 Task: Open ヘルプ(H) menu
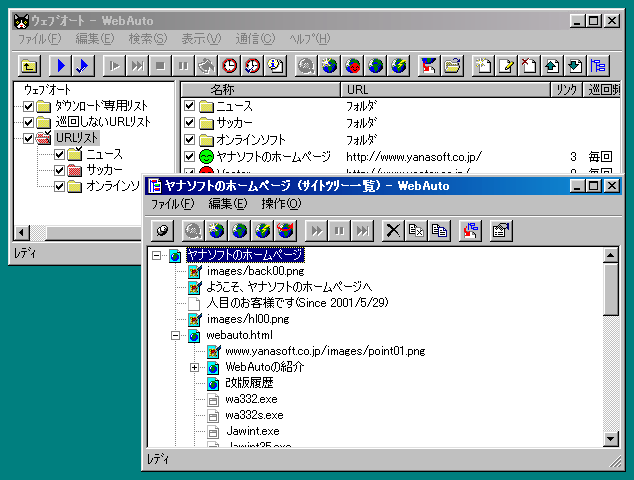[310, 39]
